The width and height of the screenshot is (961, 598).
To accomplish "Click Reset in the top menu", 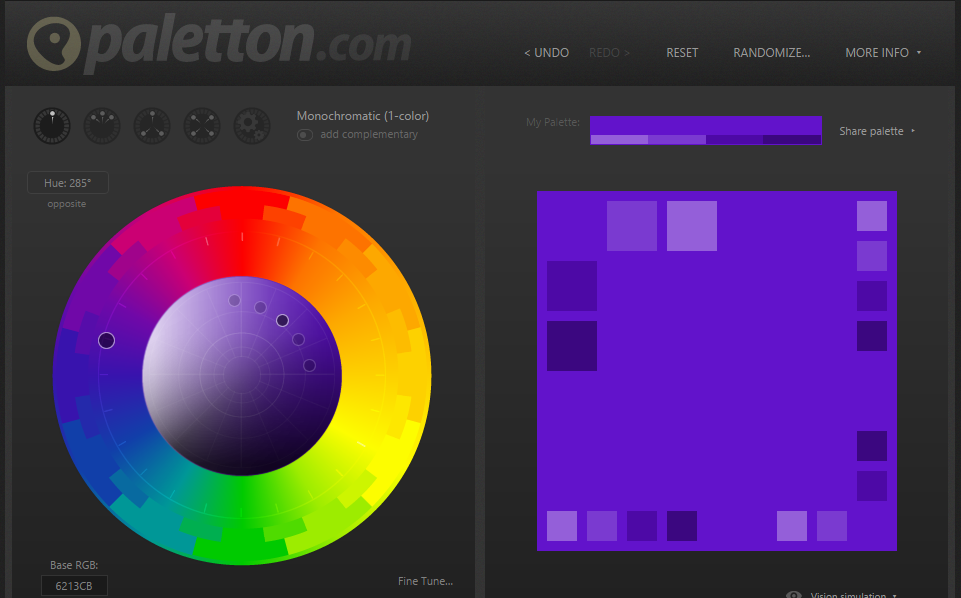I will point(682,53).
